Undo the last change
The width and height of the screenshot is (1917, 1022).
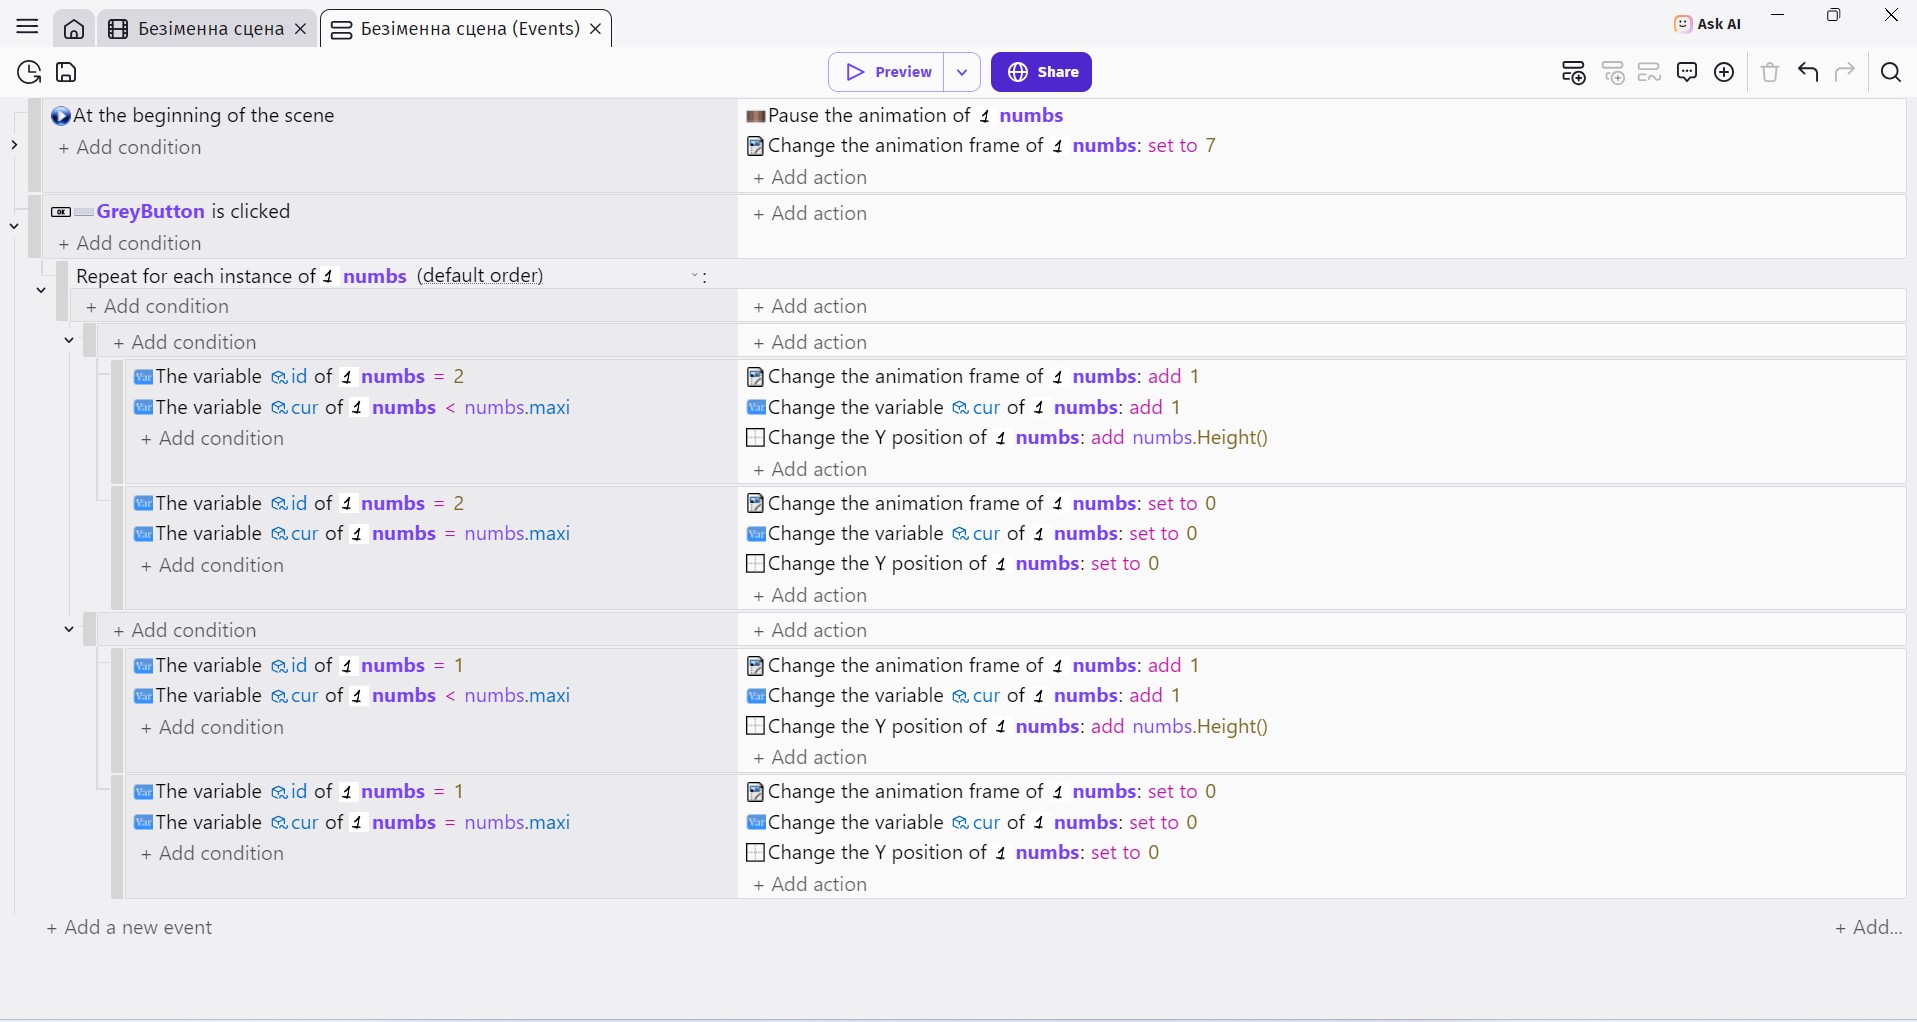click(x=1808, y=72)
